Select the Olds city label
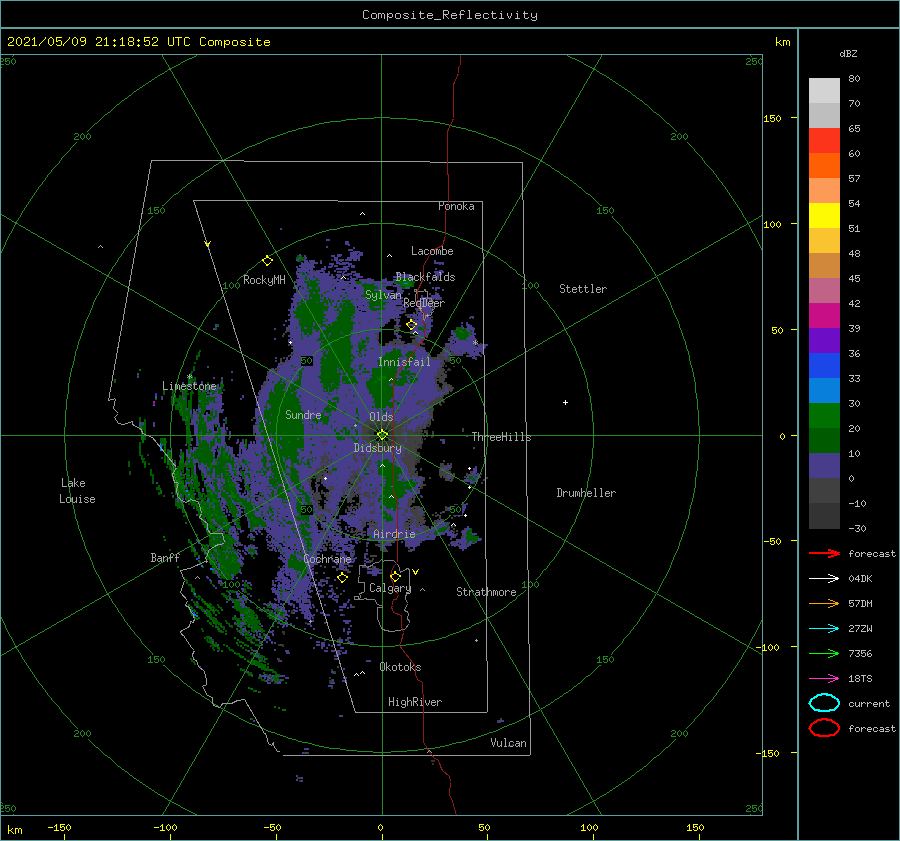Image resolution: width=900 pixels, height=841 pixels. click(381, 417)
